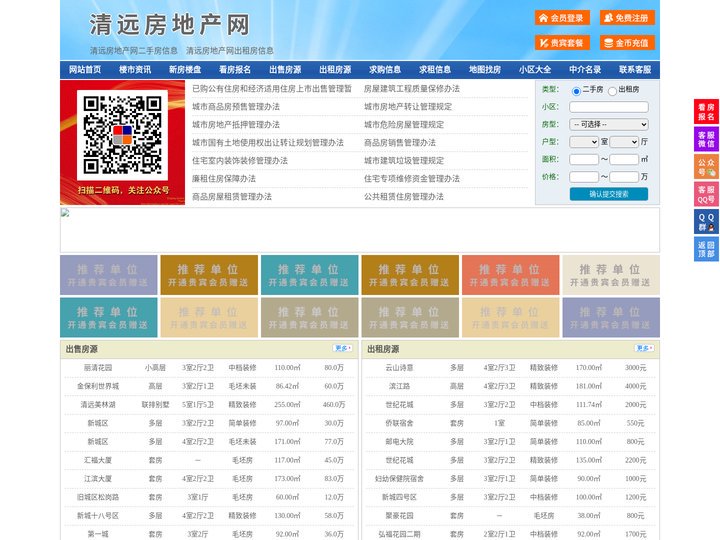This screenshot has height=540, width=720.
Task: Click the 客服微信 floating sidebar icon
Action: coord(706,139)
